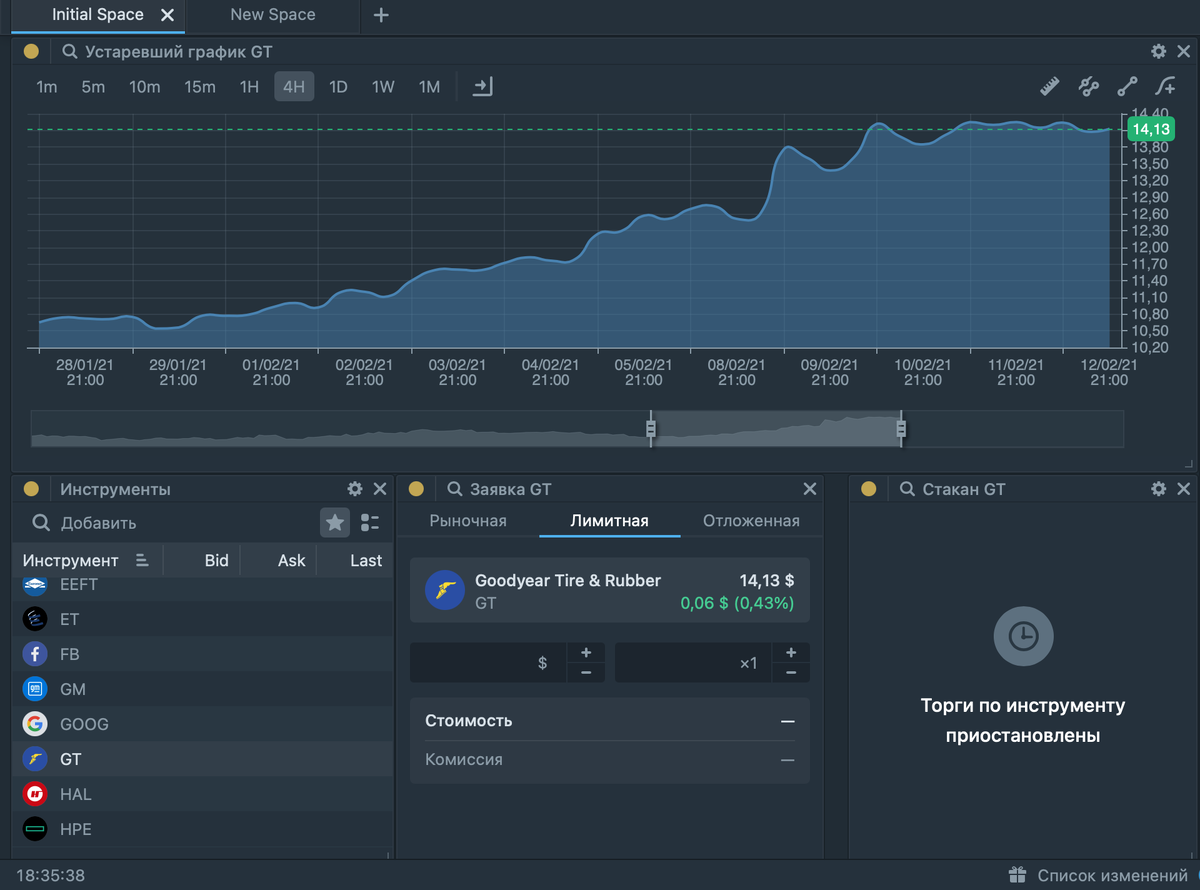The height and width of the screenshot is (890, 1200).
Task: Click the limit price input field
Action: coord(488,663)
